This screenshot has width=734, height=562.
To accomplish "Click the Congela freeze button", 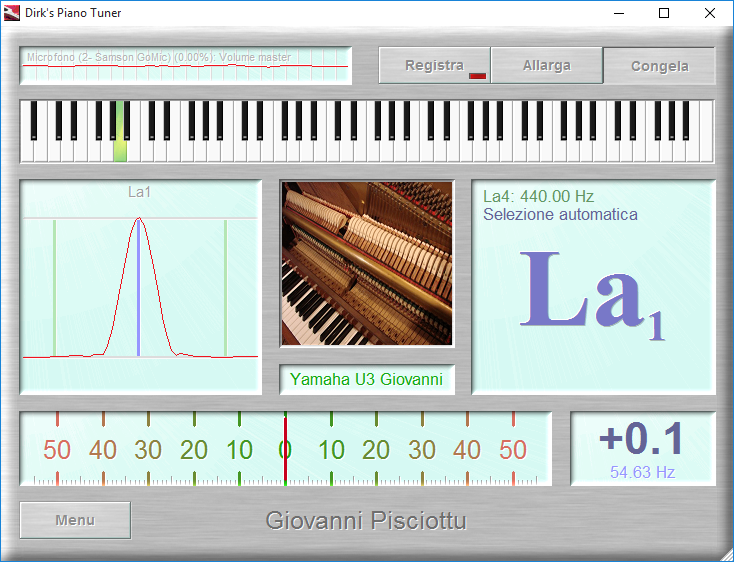I will tap(659, 66).
